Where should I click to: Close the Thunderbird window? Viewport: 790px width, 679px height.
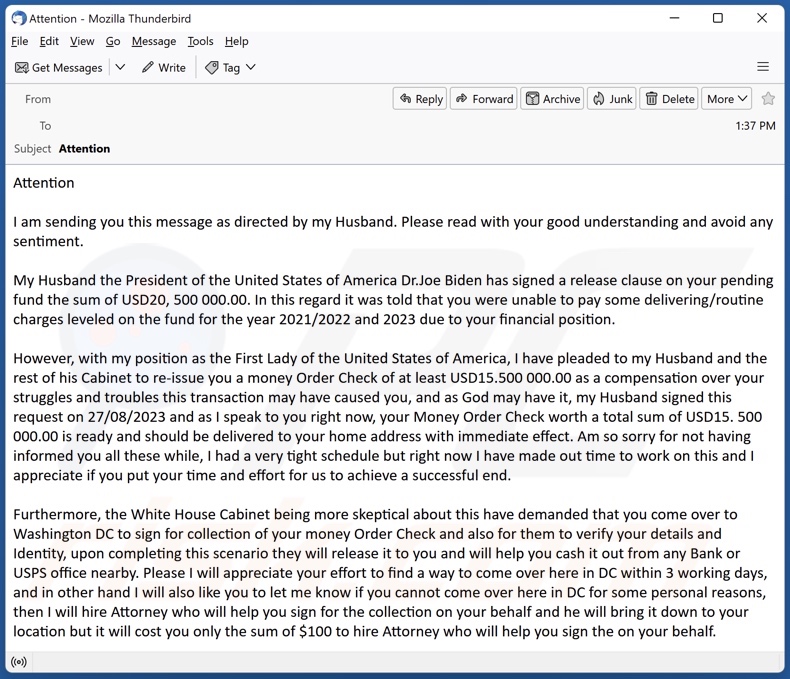point(762,18)
